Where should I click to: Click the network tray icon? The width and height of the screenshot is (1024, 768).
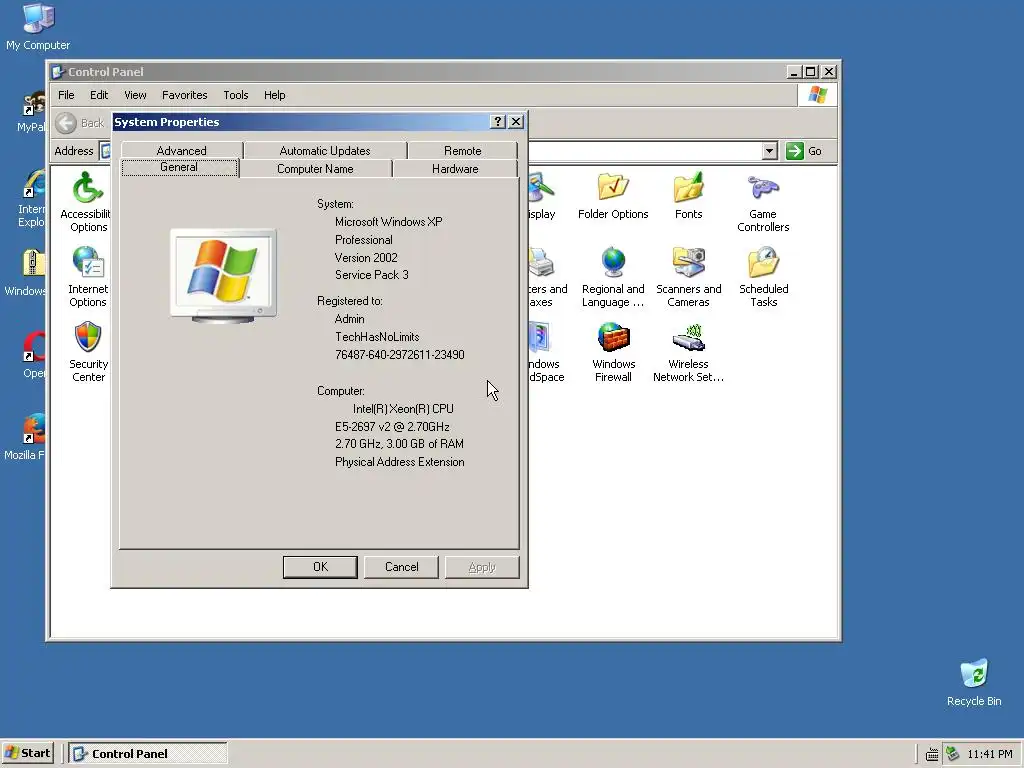pyautogui.click(x=952, y=754)
